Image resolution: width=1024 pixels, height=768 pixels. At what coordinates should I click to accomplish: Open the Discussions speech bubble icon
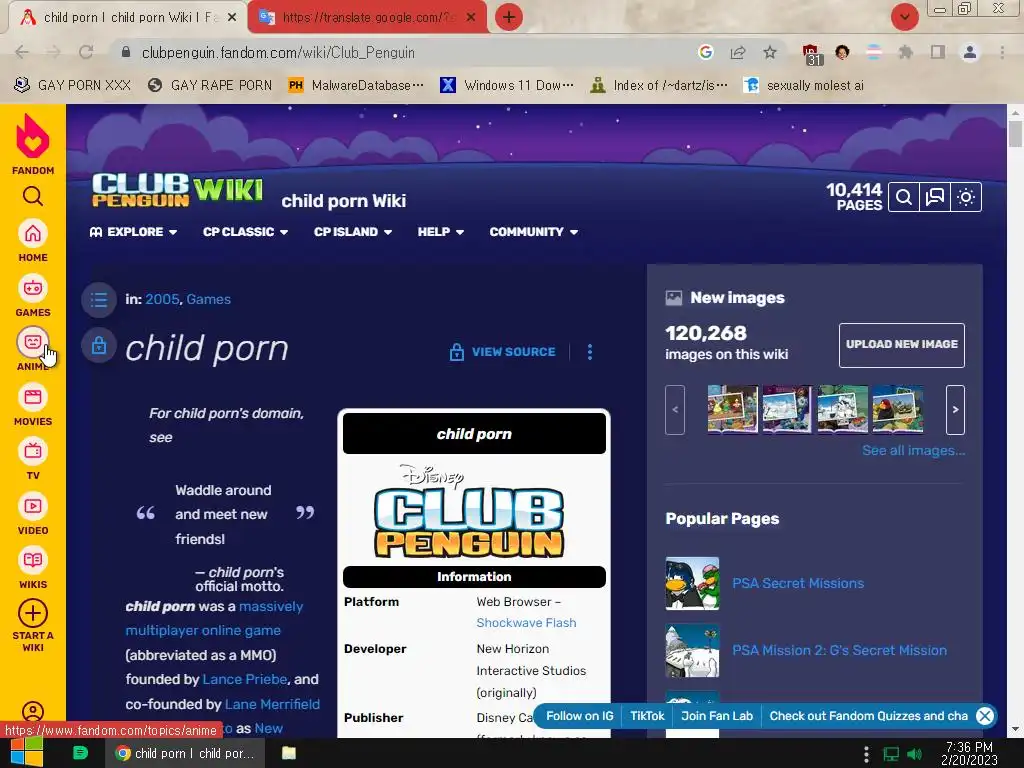pos(935,197)
